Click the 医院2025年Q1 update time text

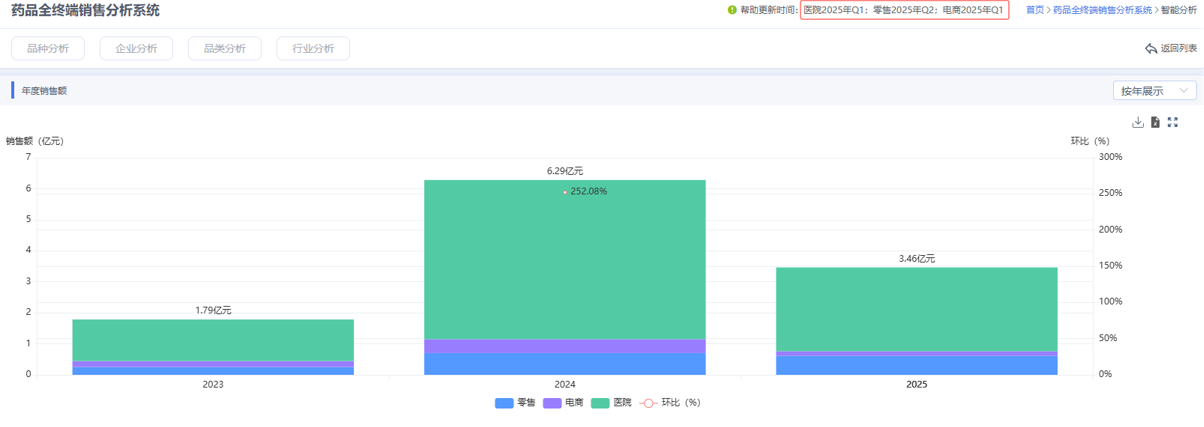(836, 10)
